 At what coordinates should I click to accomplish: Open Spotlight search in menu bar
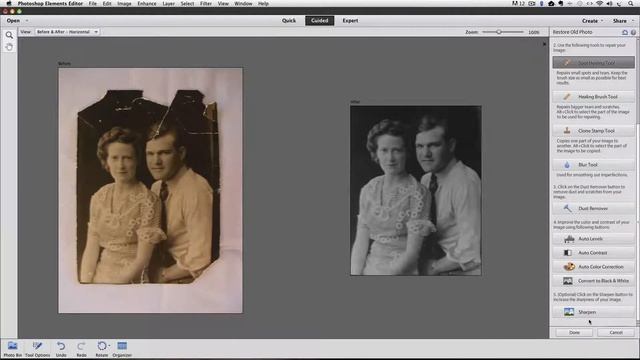(x=631, y=3)
